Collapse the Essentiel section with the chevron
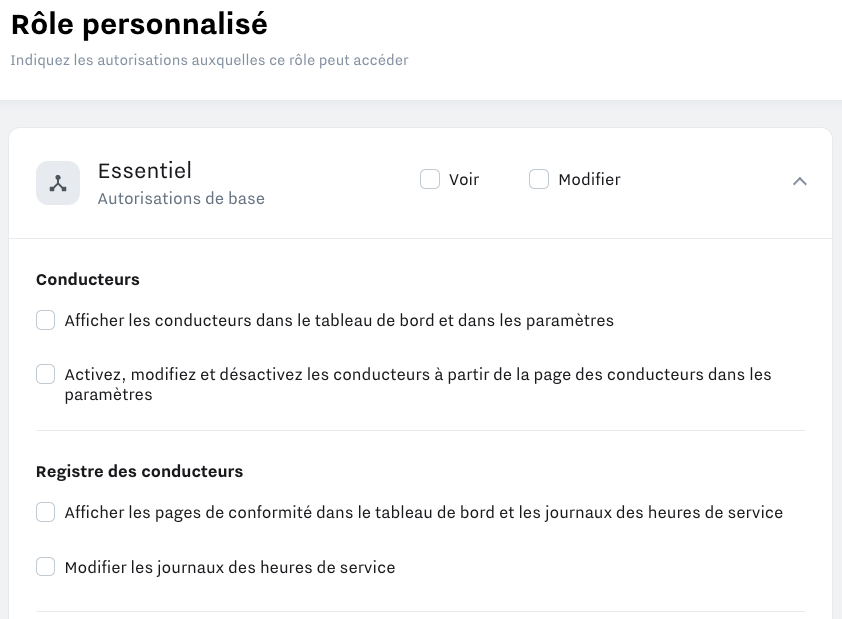Viewport: 842px width, 619px height. click(799, 181)
